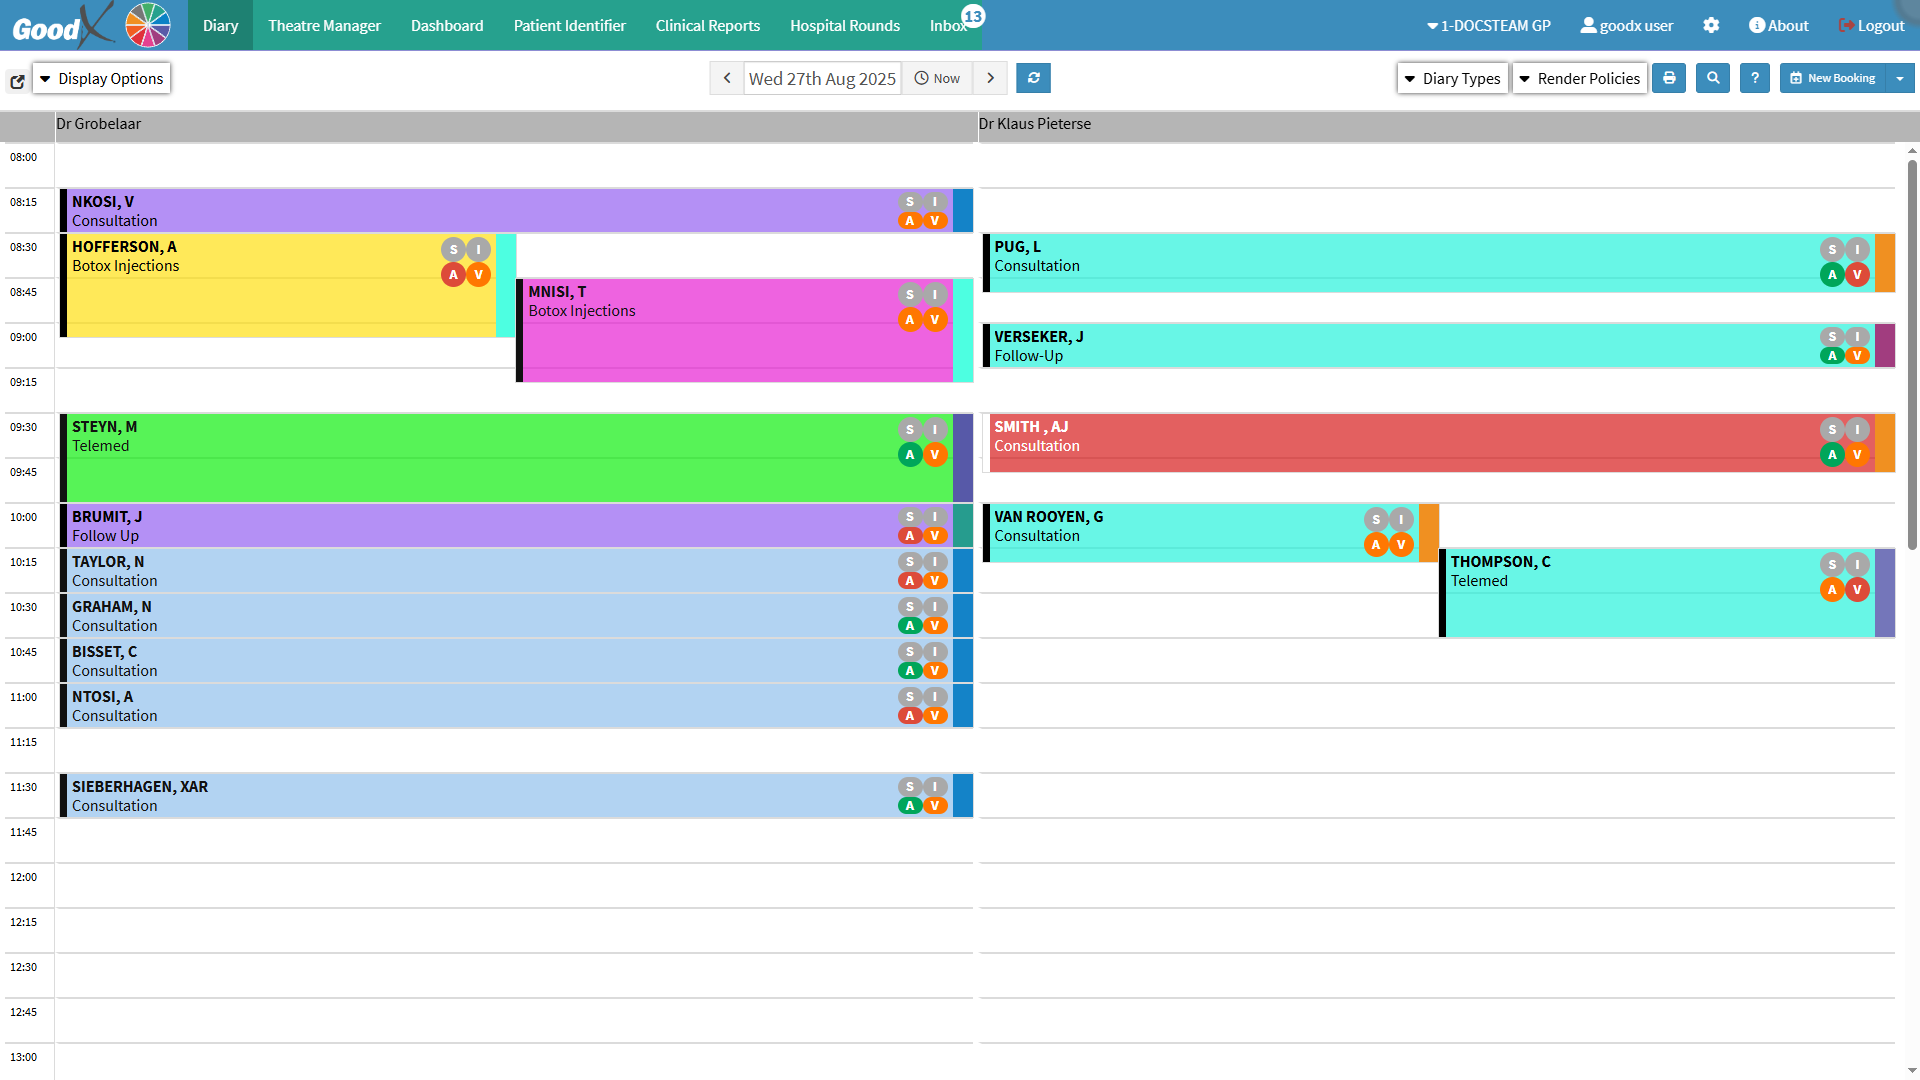The height and width of the screenshot is (1080, 1920).
Task: Open the Theatre Manager tab
Action: click(x=324, y=26)
